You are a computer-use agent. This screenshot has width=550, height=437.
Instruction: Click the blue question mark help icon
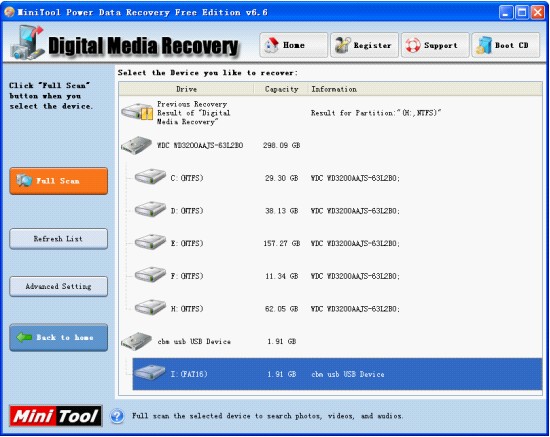pyautogui.click(x=117, y=416)
